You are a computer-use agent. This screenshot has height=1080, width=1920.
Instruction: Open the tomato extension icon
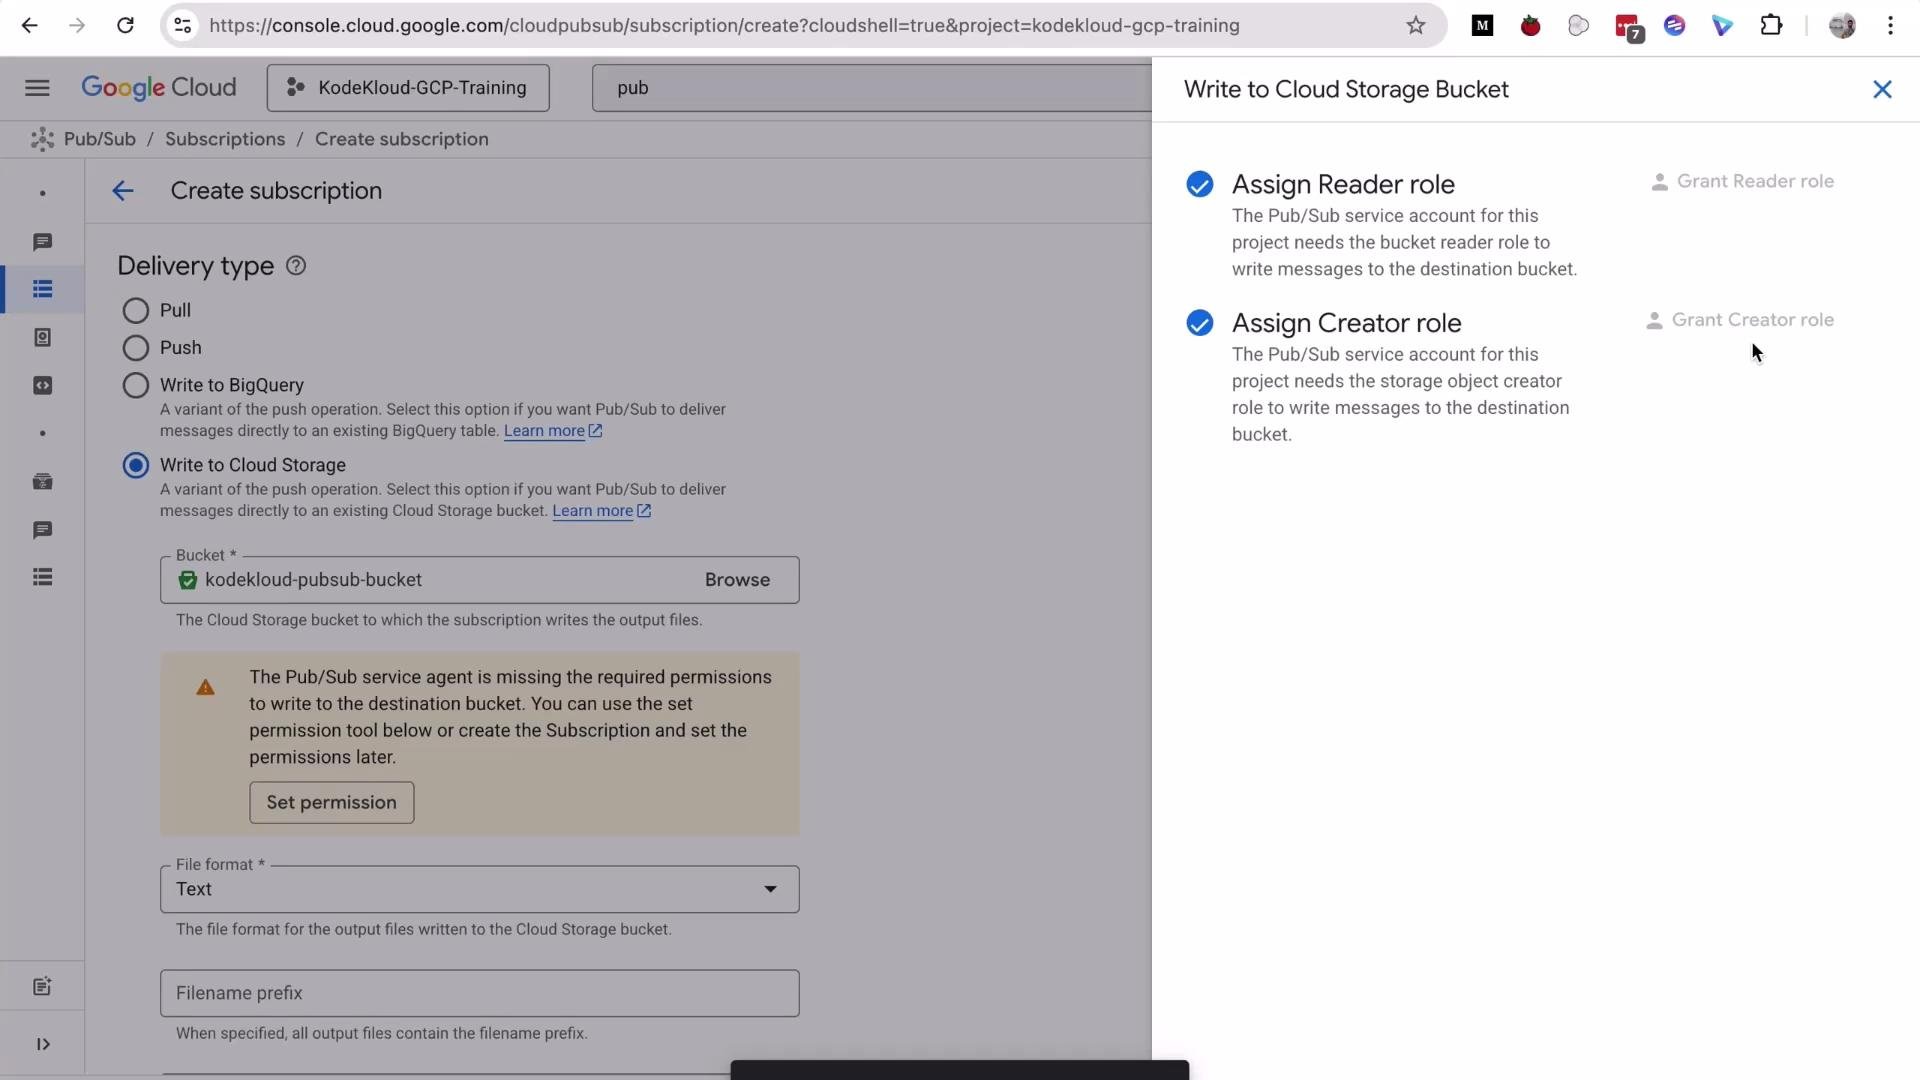pyautogui.click(x=1530, y=26)
